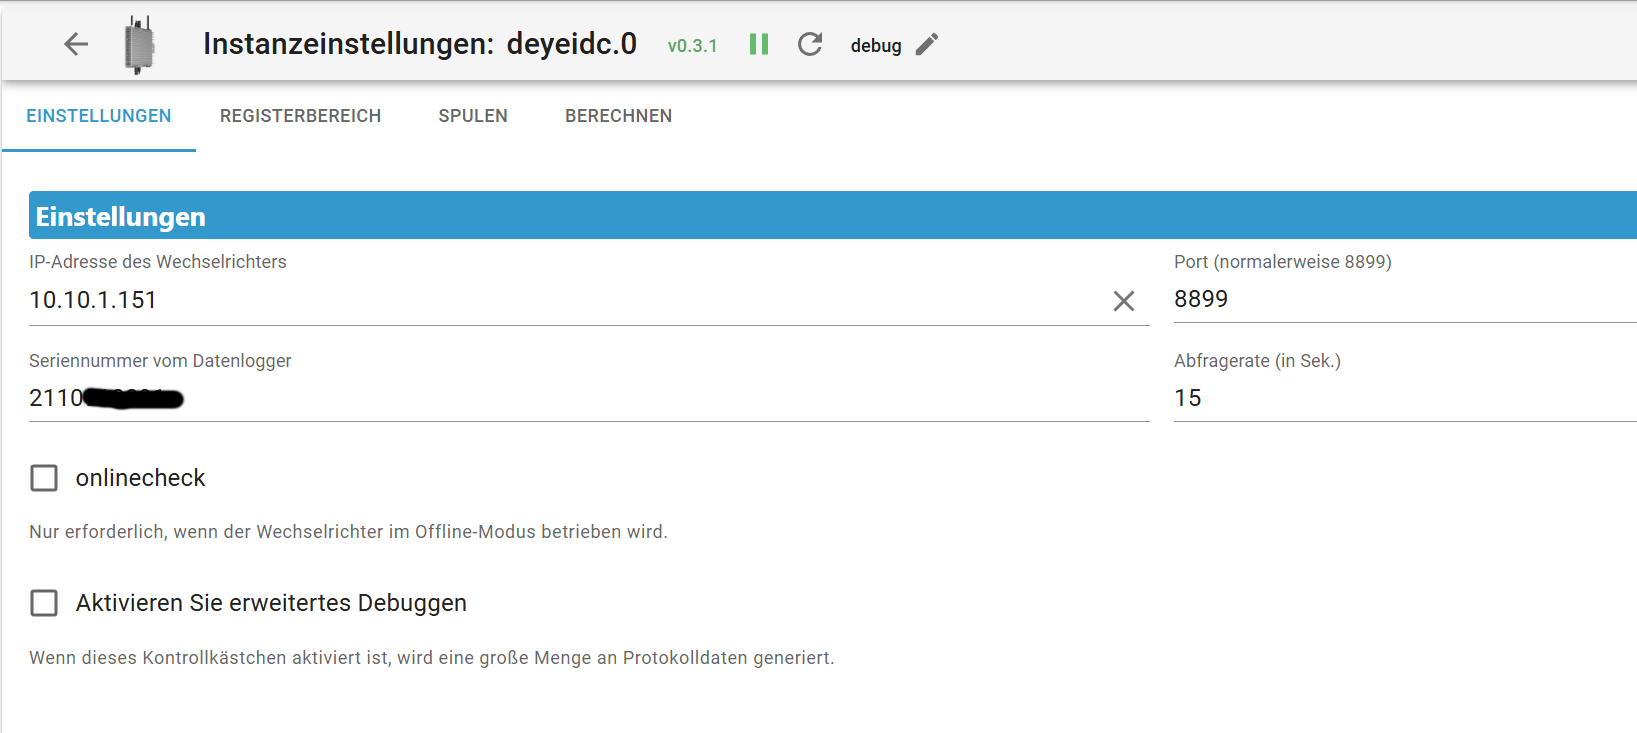This screenshot has width=1637, height=733.
Task: Select the Berechnen tab
Action: pos(619,116)
